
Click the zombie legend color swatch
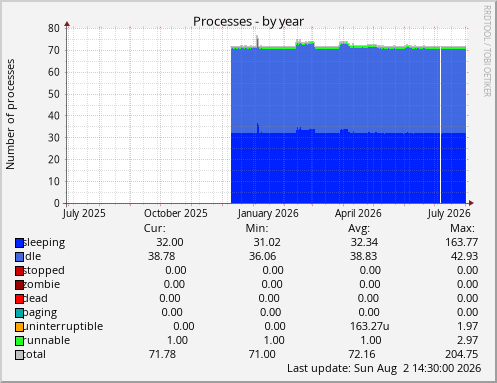[x=19, y=285]
